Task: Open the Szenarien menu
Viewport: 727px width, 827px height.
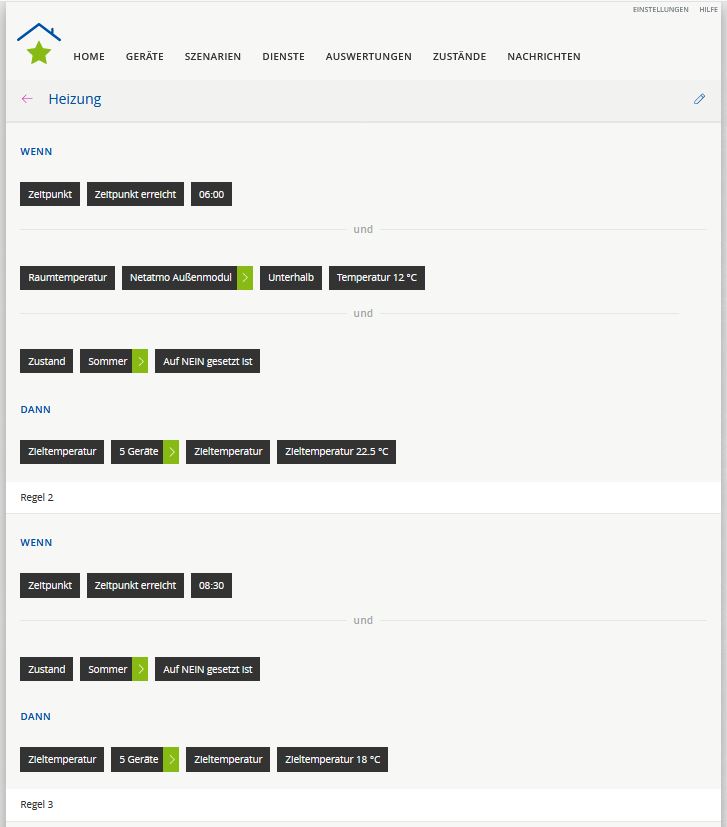Action: click(213, 57)
